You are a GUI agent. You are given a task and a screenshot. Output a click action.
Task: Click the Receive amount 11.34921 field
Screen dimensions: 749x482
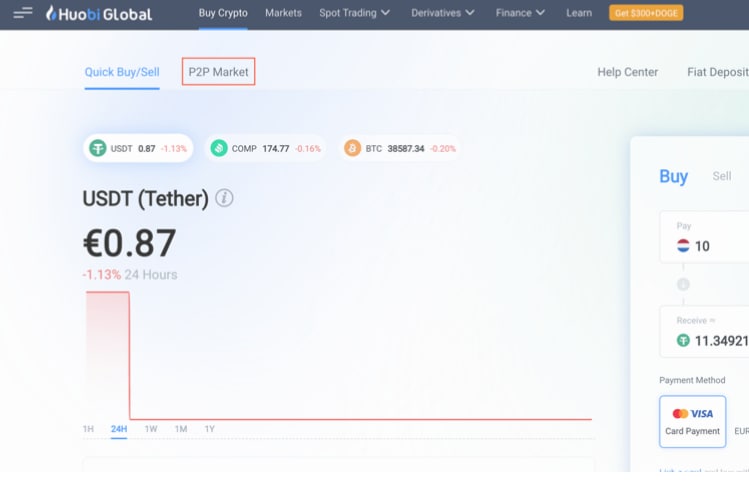pos(705,332)
